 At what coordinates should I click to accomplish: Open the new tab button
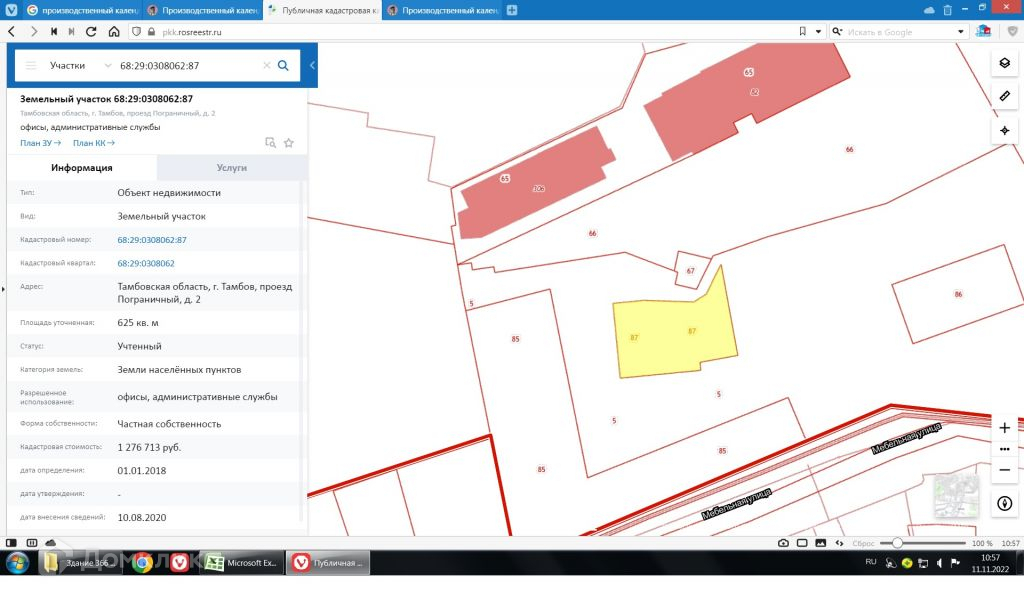click(512, 10)
